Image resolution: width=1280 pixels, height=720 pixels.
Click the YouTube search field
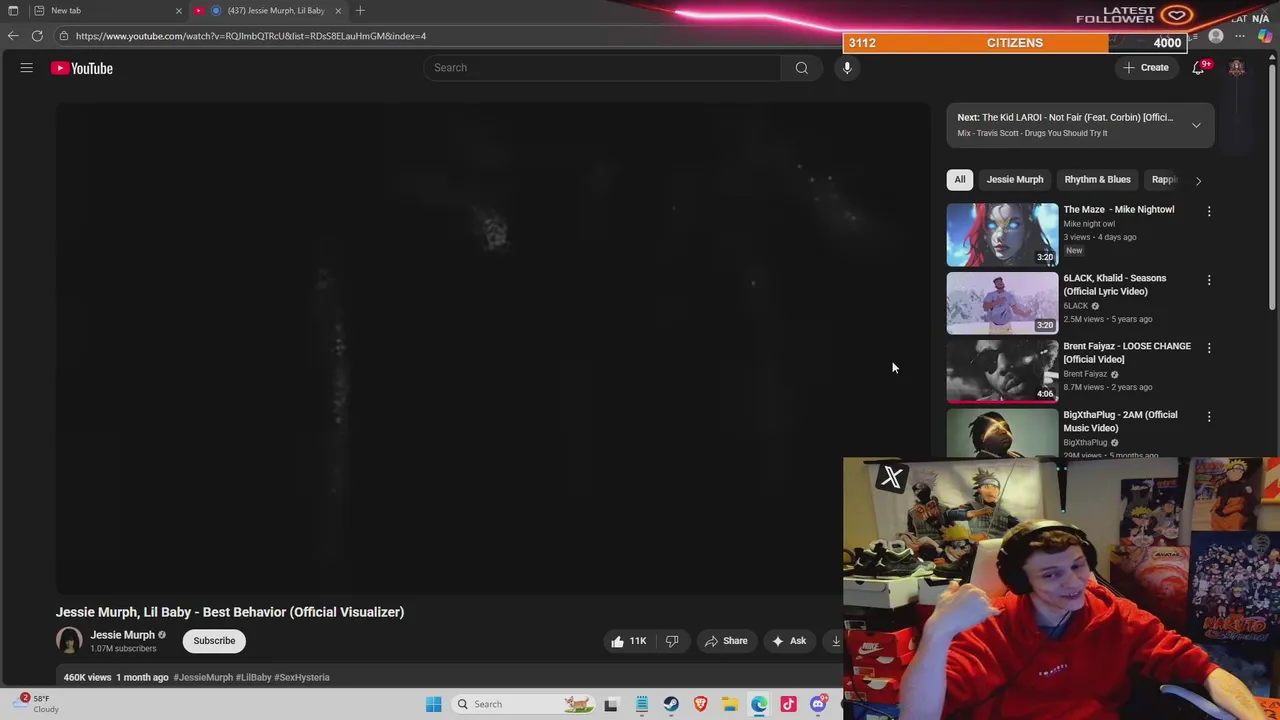coord(602,68)
